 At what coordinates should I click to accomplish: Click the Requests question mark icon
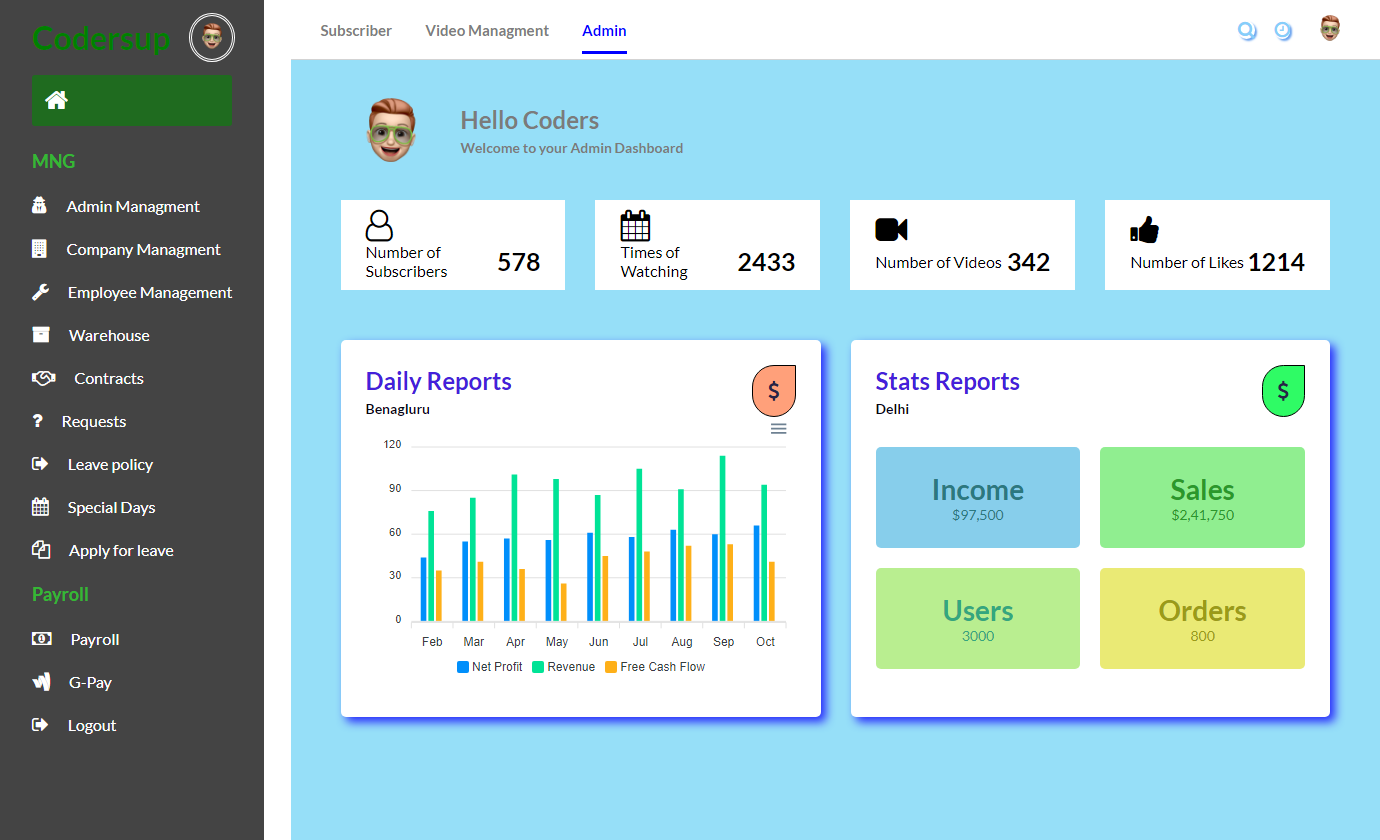tap(38, 421)
